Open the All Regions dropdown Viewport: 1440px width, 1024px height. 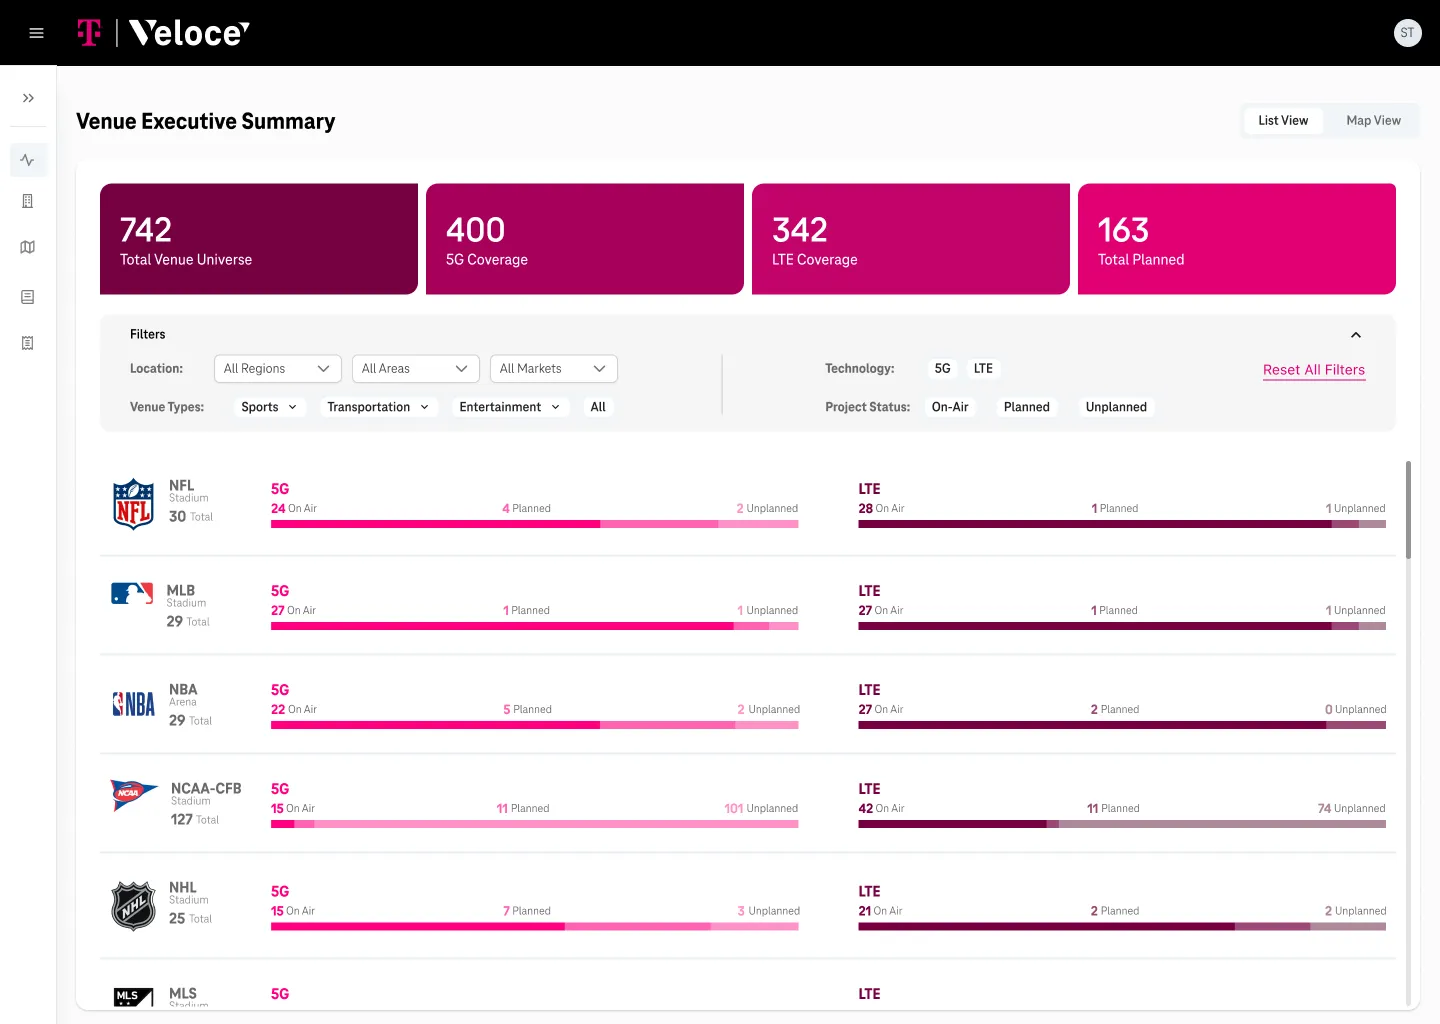[278, 369]
